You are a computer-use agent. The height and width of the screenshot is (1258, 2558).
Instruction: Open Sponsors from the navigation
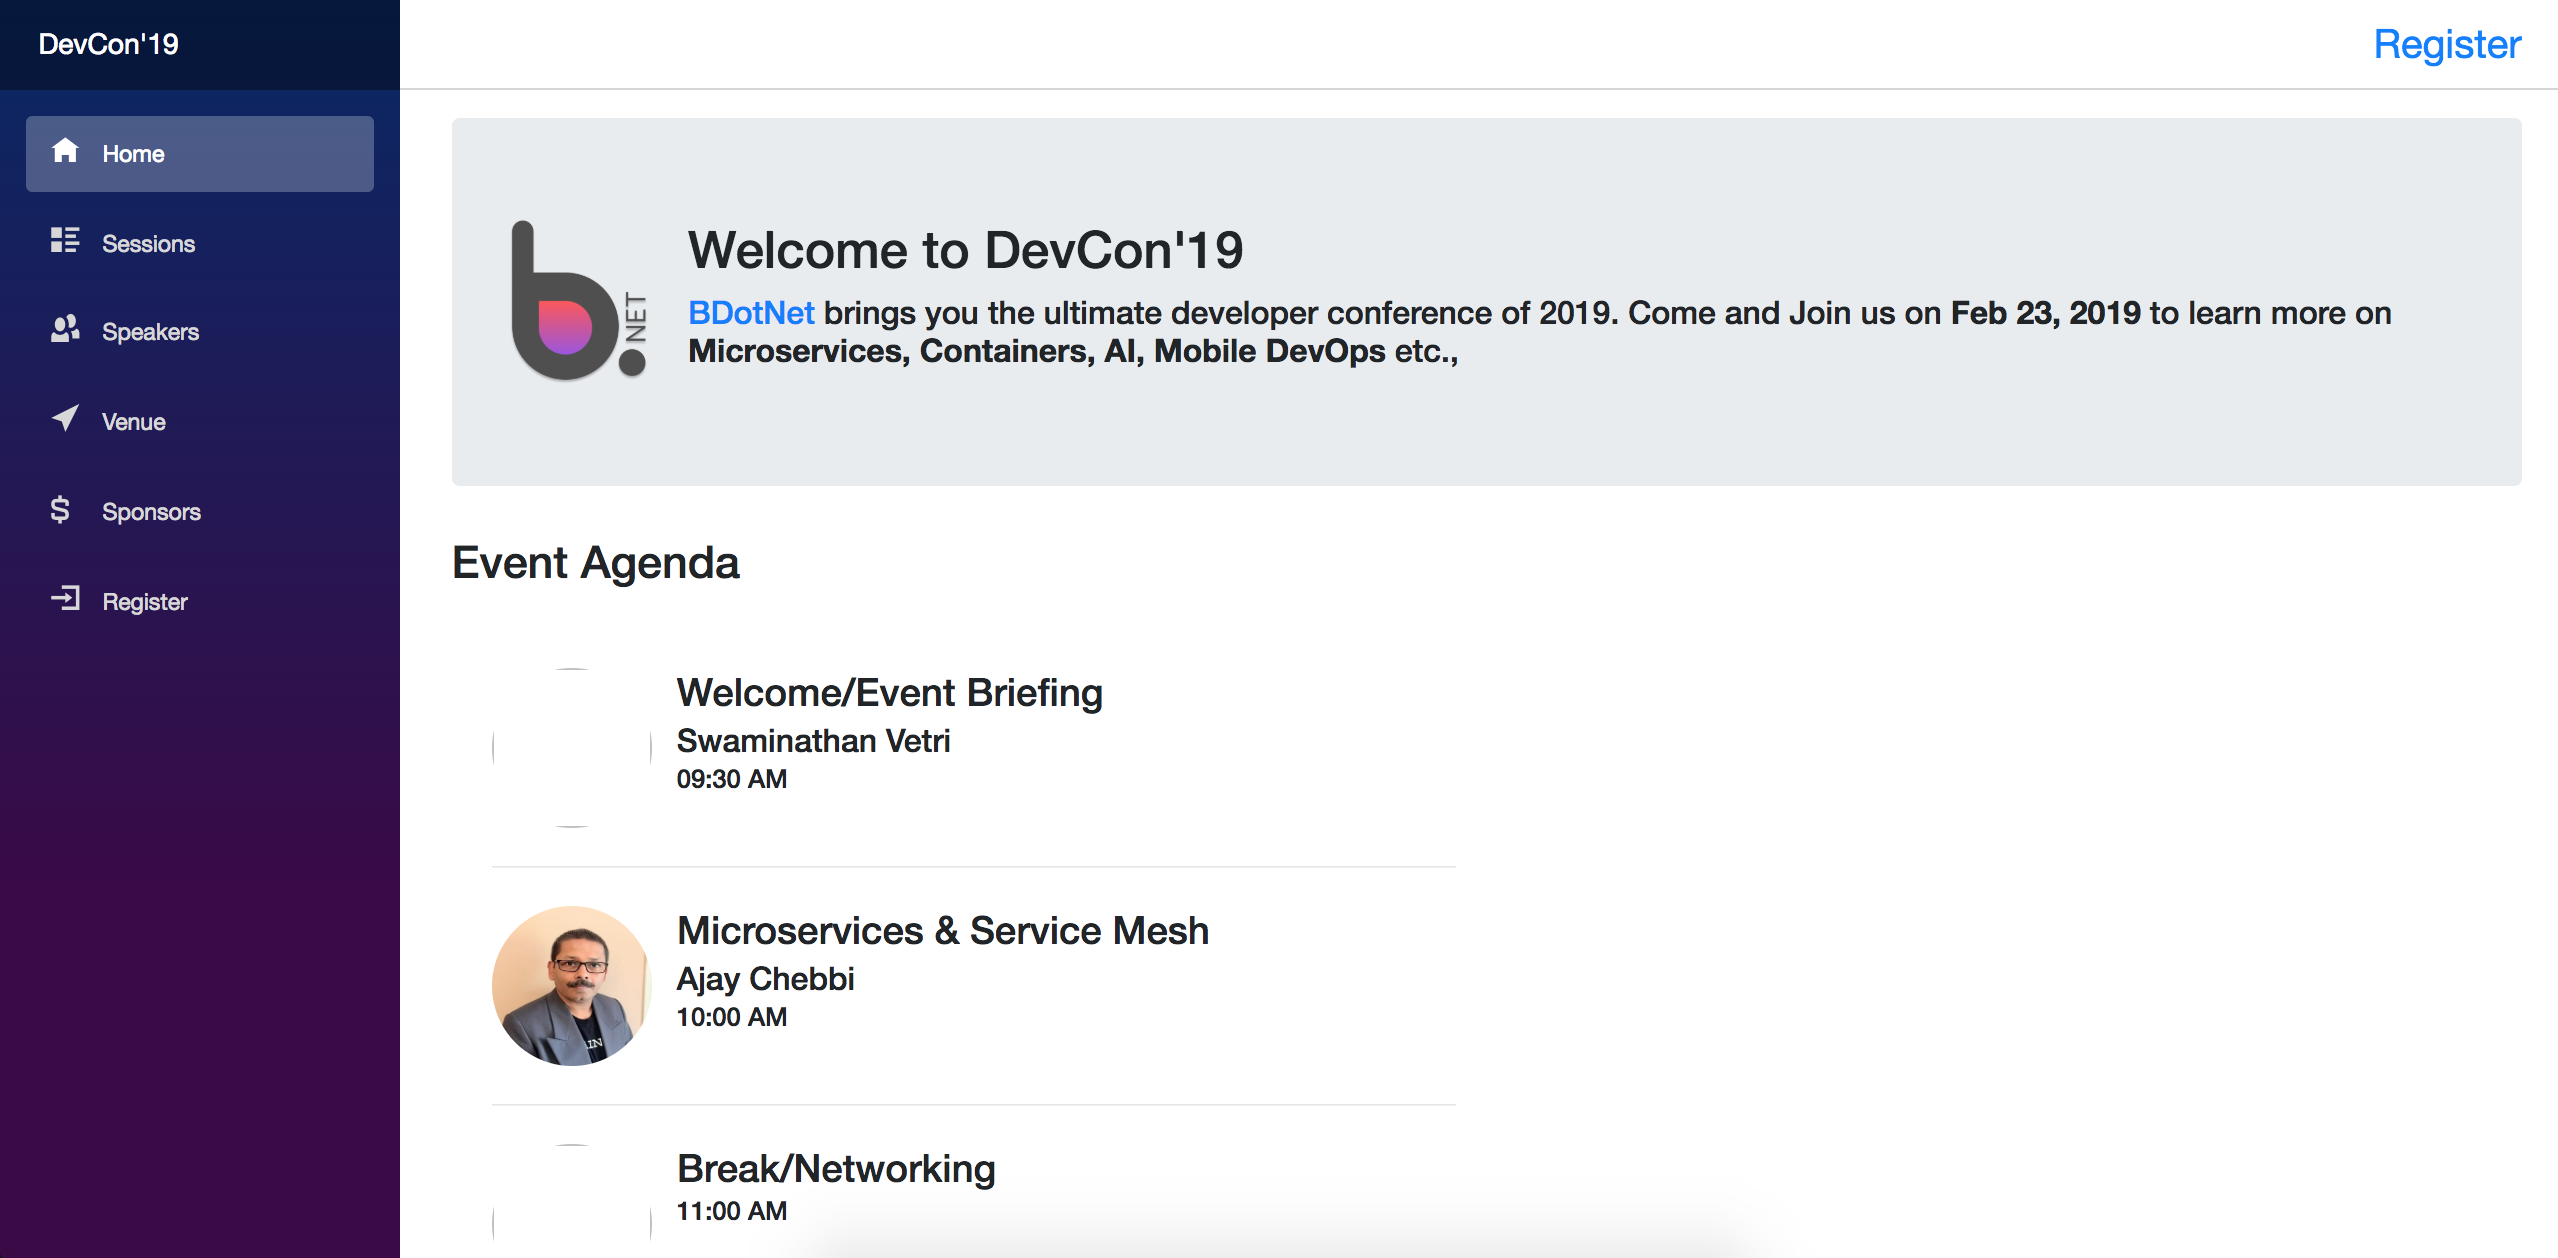point(151,512)
